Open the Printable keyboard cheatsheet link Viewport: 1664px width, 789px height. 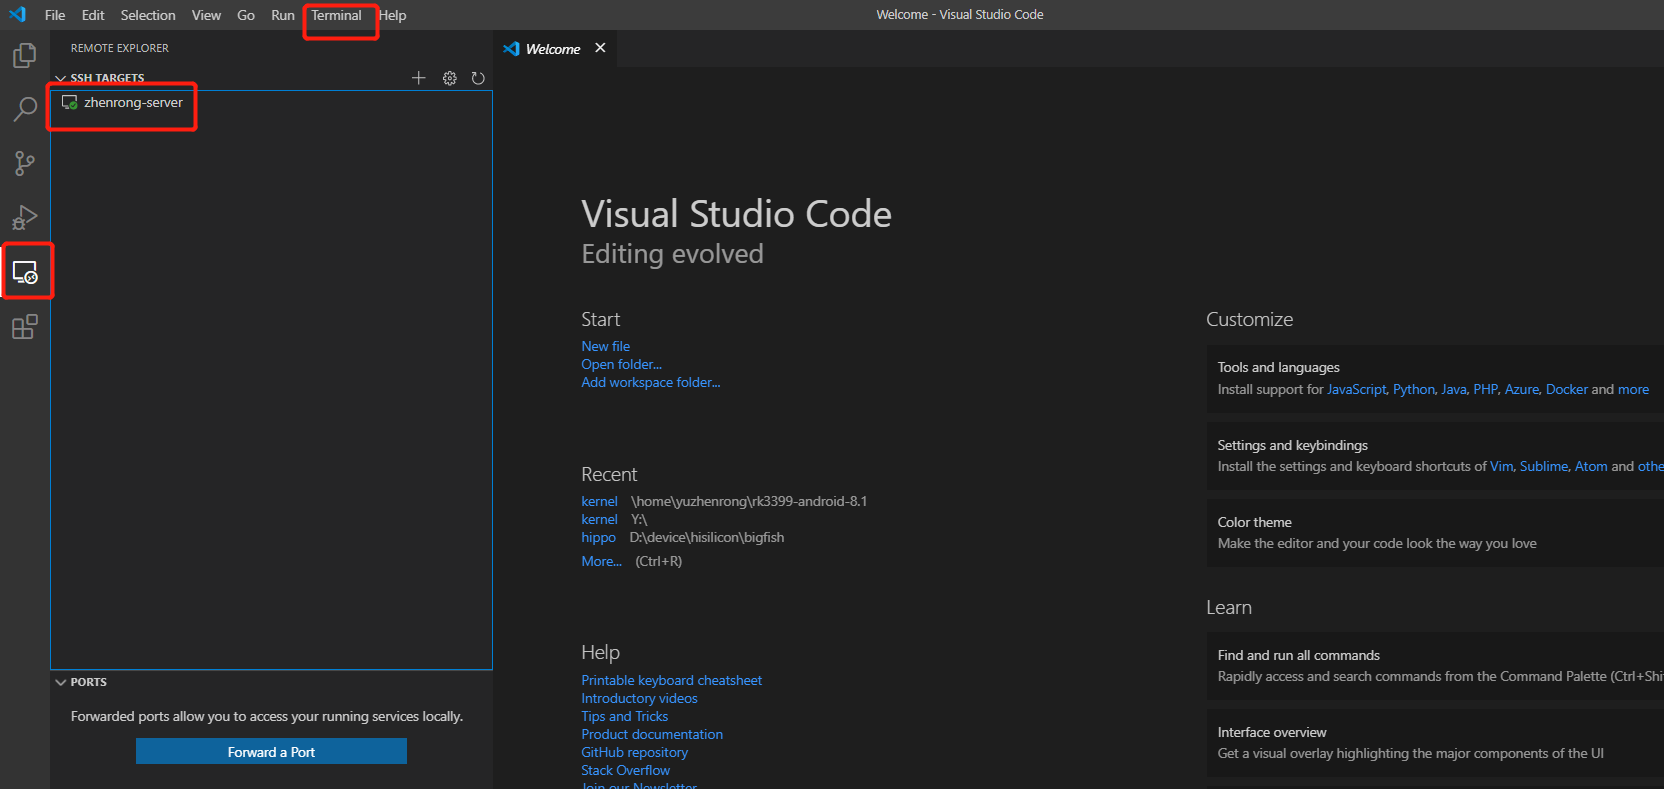pyautogui.click(x=671, y=680)
